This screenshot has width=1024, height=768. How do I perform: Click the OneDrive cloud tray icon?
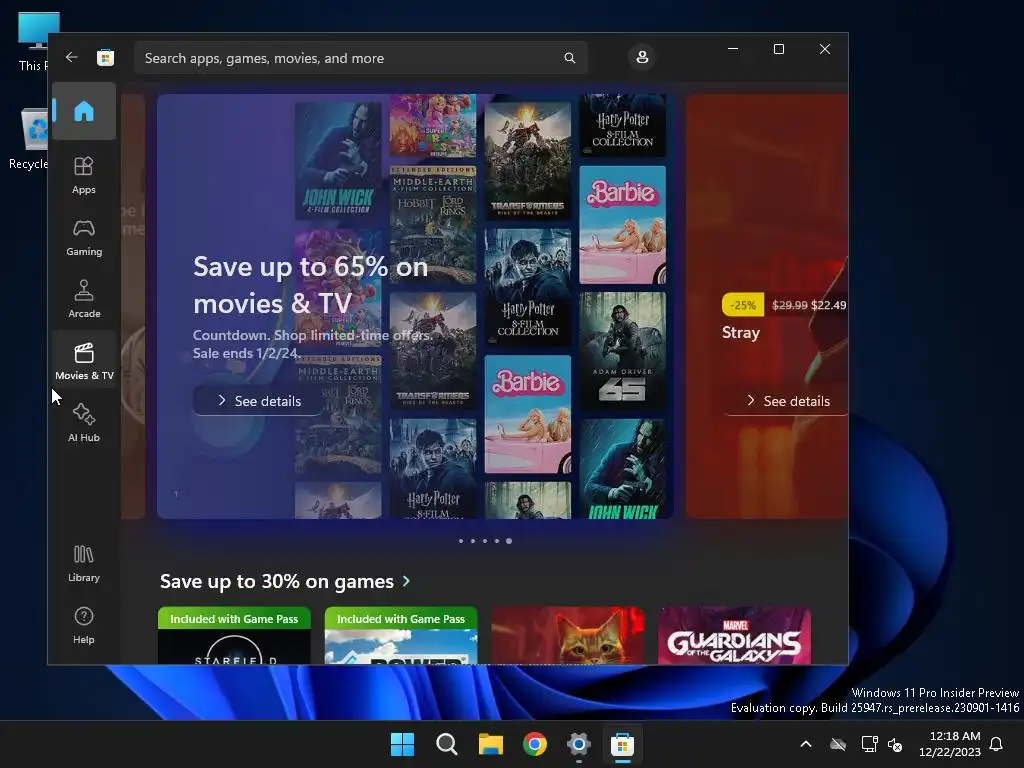838,744
